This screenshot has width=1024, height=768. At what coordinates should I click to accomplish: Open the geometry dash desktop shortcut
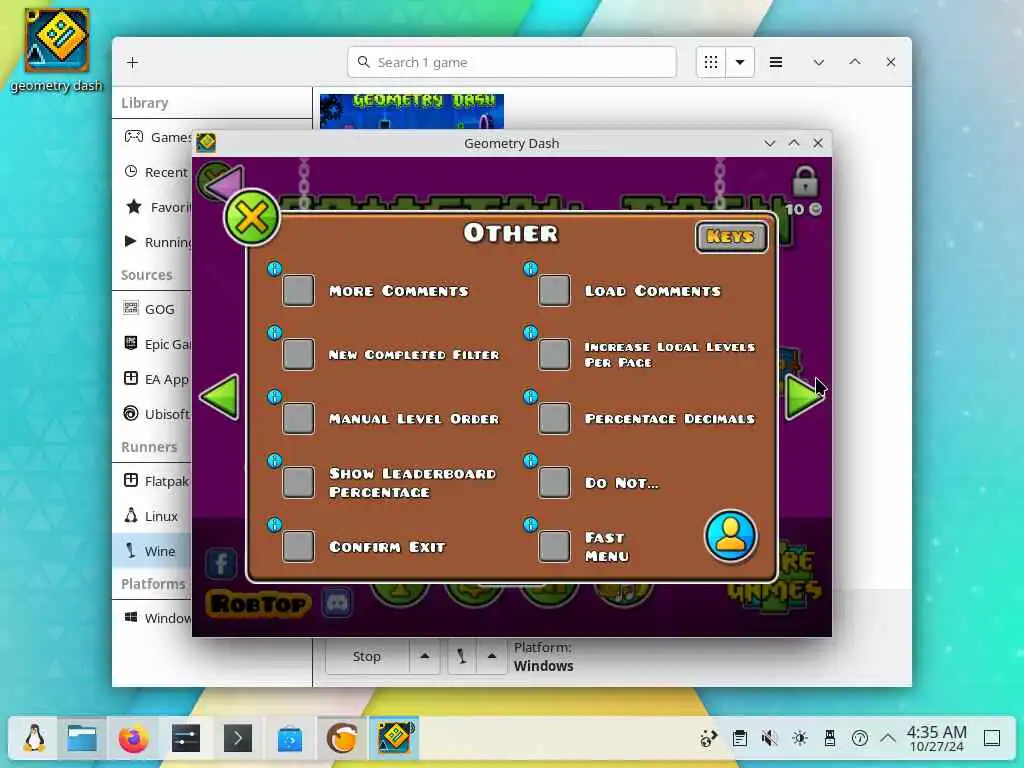click(x=57, y=50)
